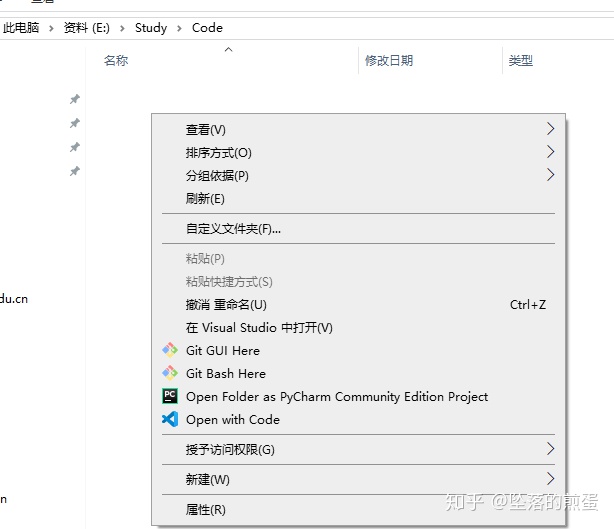Expand chevron after Study in breadcrumb
The width and height of the screenshot is (614, 529).
(x=179, y=28)
